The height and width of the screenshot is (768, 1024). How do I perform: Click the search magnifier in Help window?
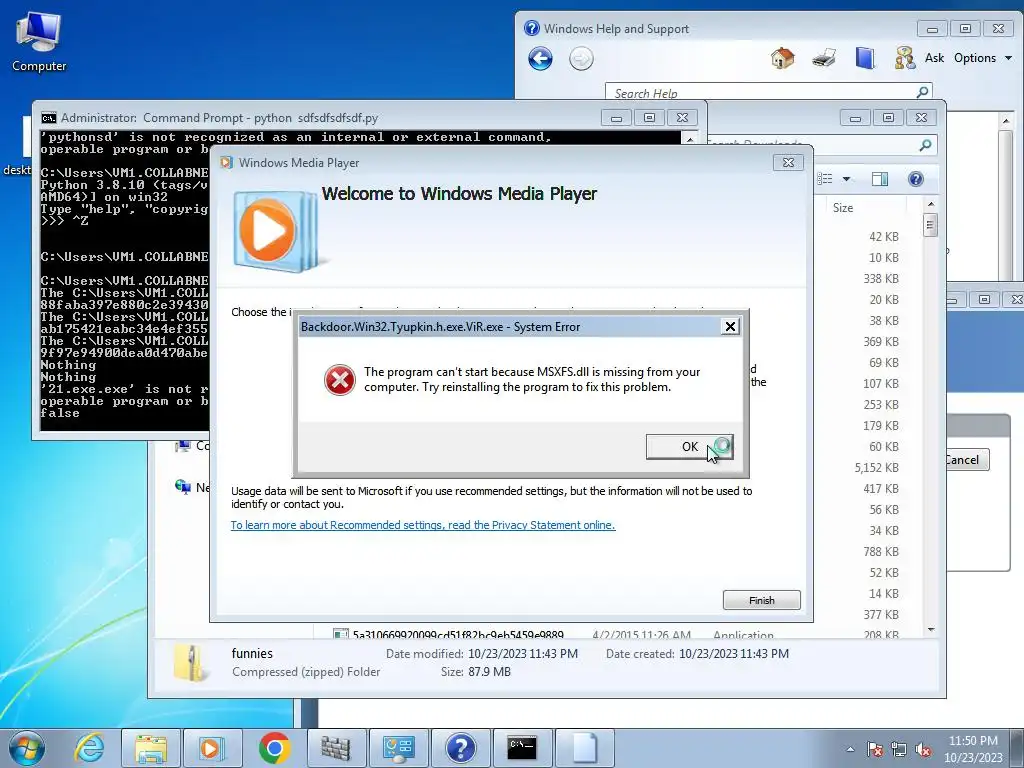coord(922,92)
